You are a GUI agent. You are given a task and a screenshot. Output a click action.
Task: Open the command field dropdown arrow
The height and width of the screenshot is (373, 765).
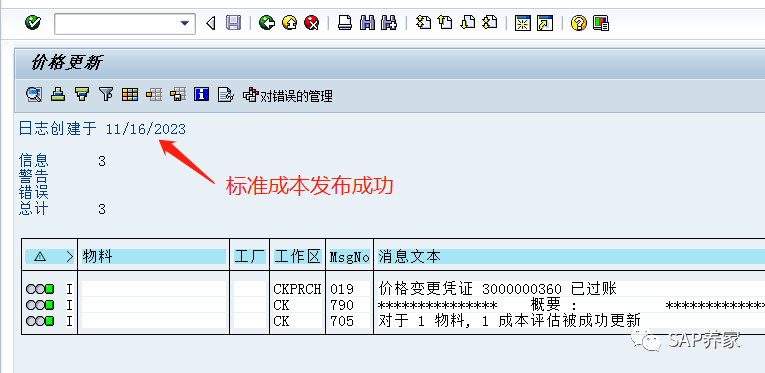[184, 23]
